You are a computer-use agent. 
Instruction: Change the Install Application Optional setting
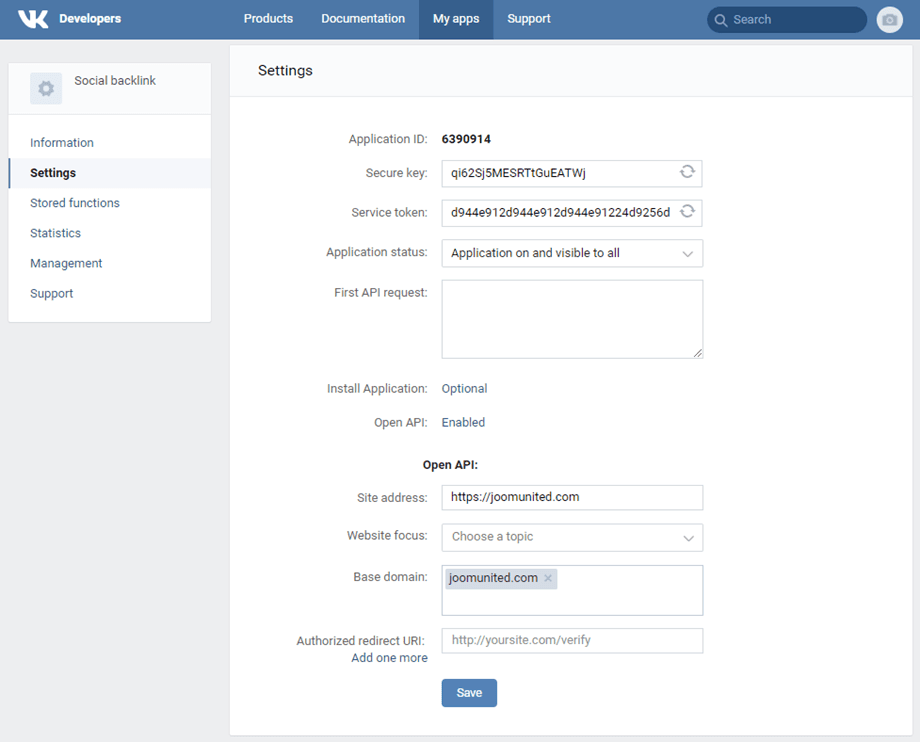(x=464, y=389)
